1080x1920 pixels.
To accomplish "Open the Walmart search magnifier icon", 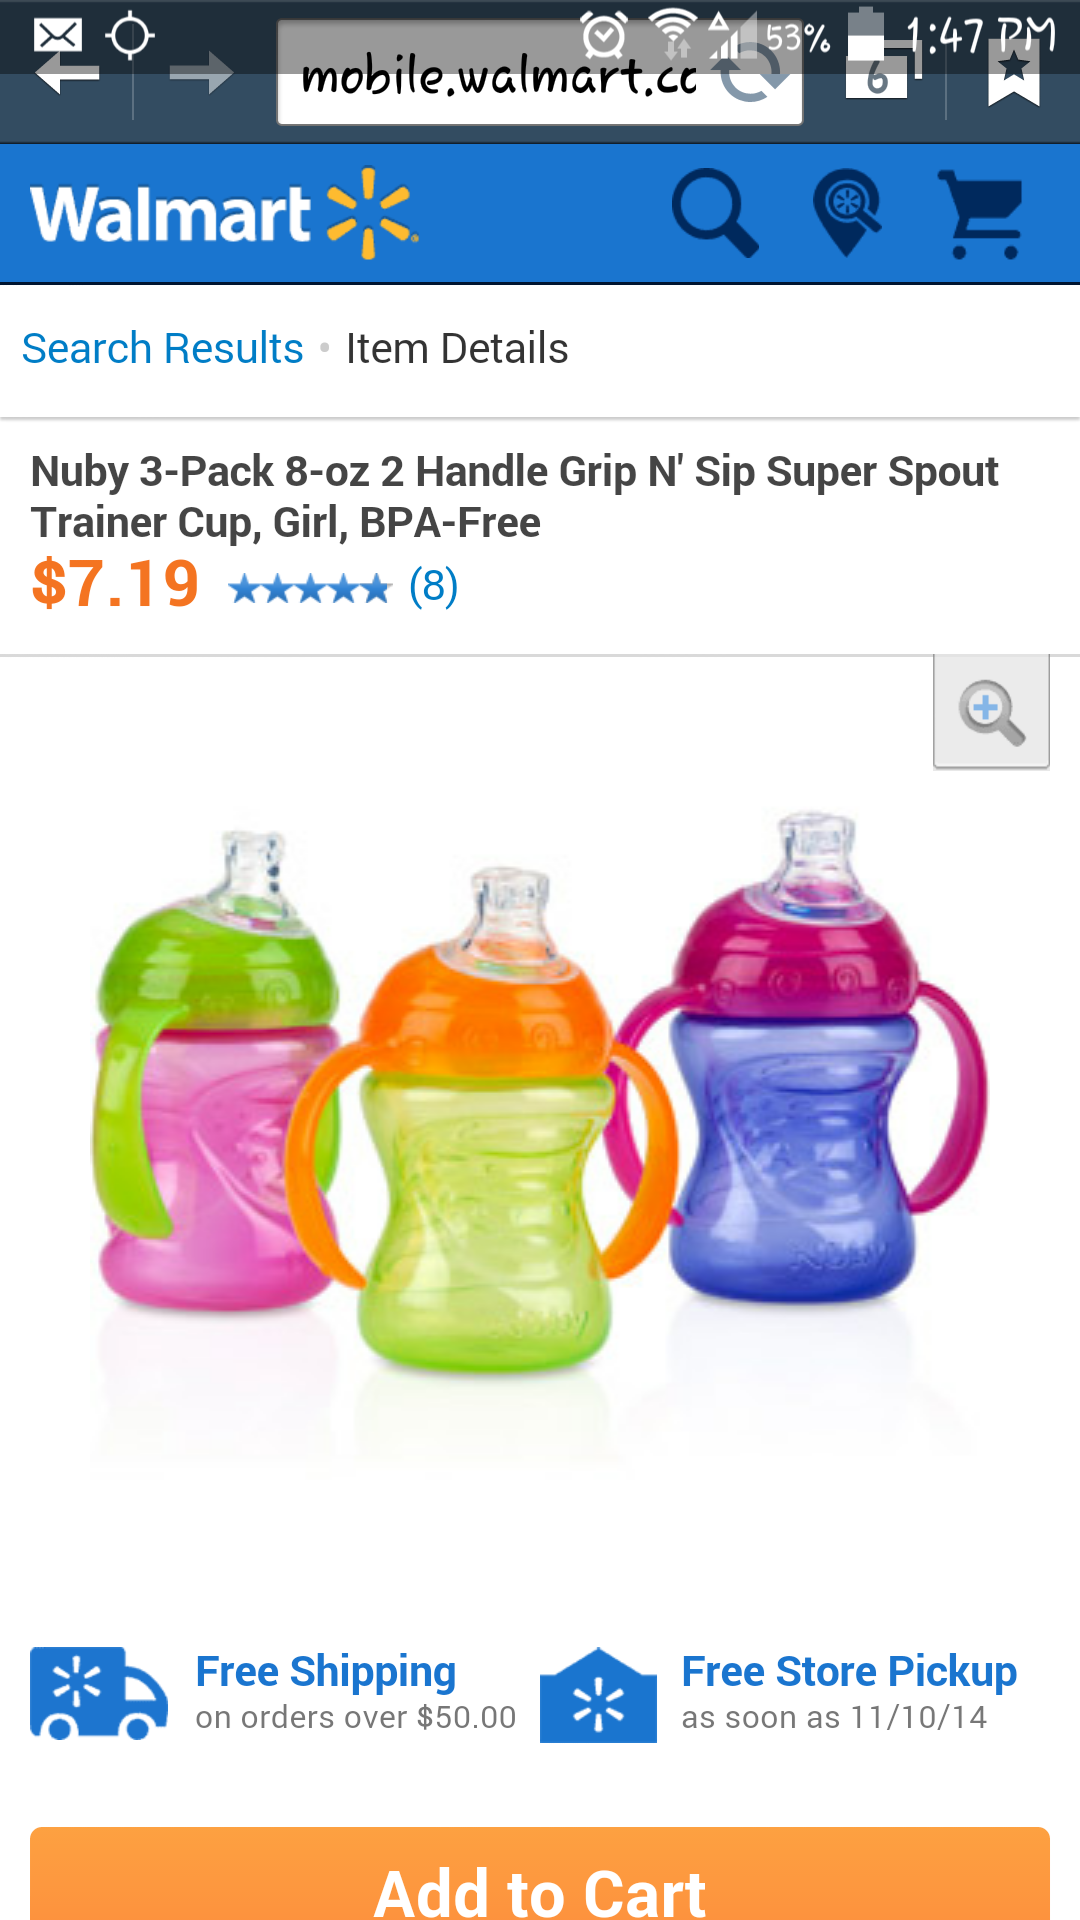I will (714, 213).
